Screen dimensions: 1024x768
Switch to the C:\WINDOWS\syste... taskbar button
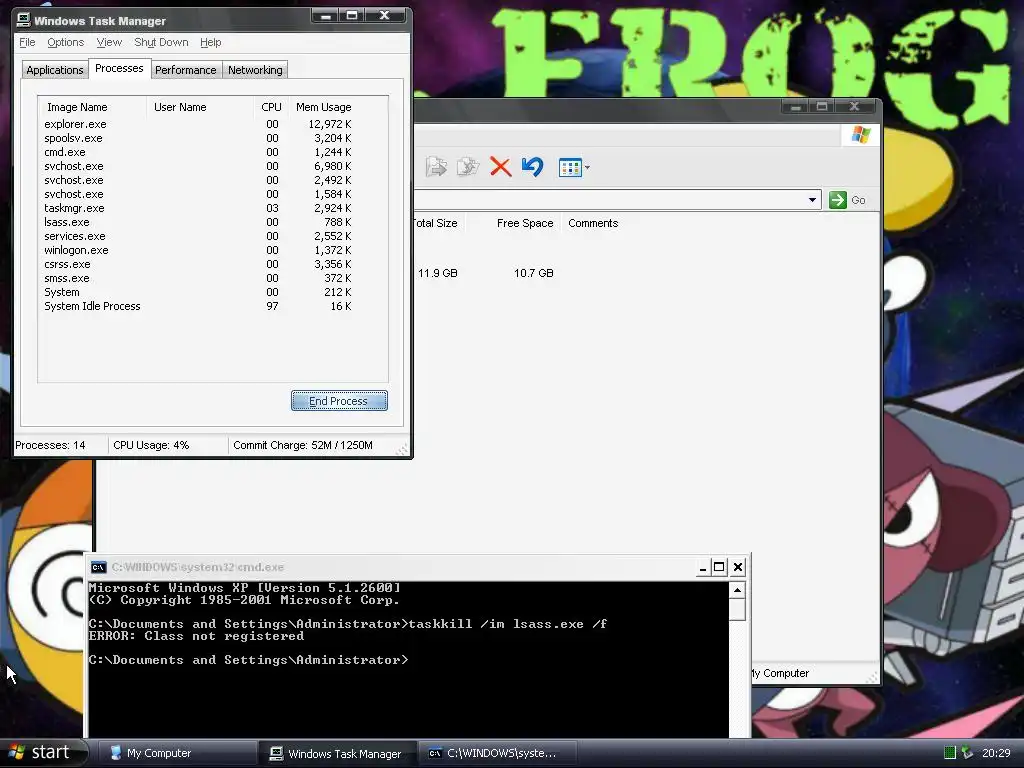click(x=498, y=753)
